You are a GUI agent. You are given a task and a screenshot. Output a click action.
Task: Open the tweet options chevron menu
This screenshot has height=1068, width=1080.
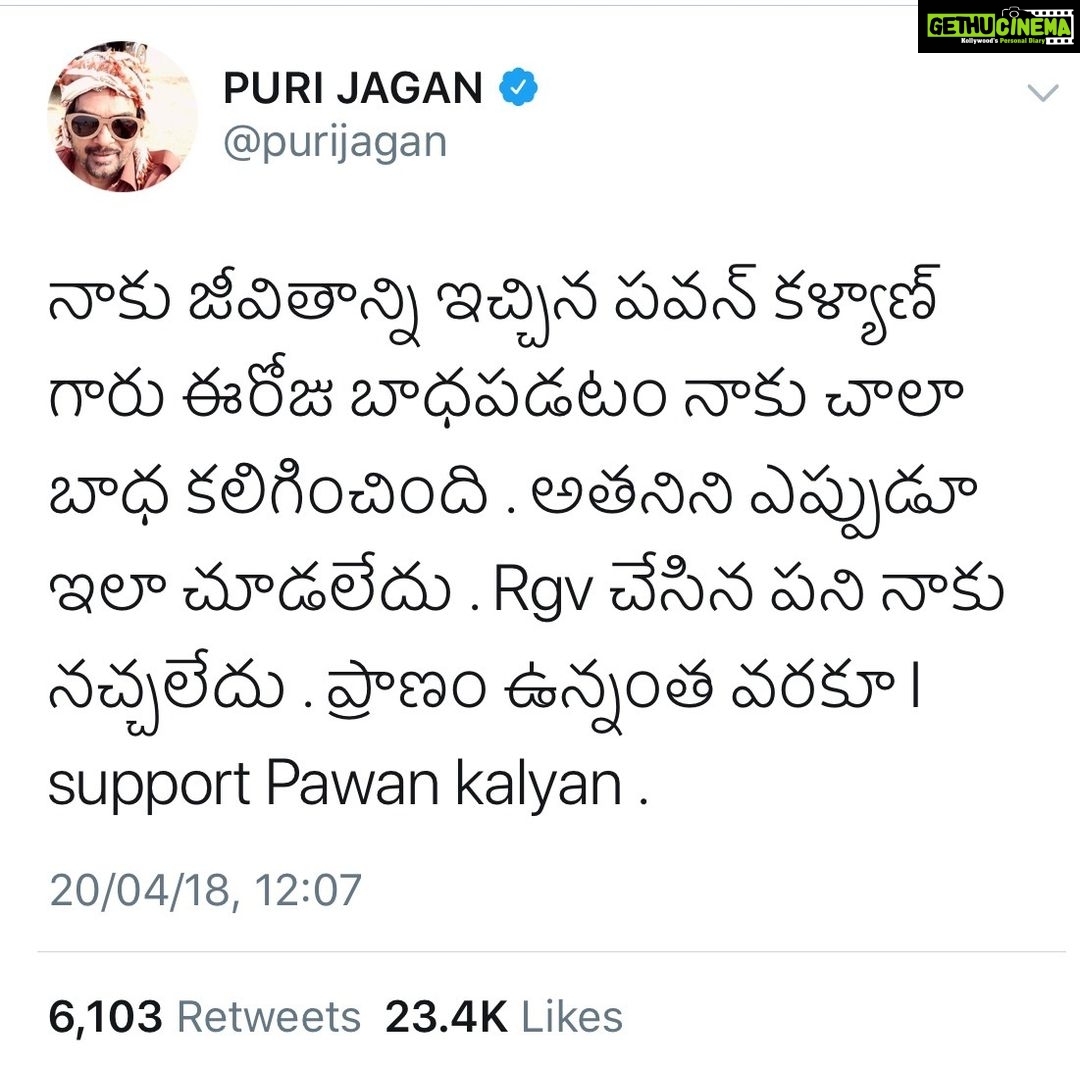click(x=1042, y=92)
